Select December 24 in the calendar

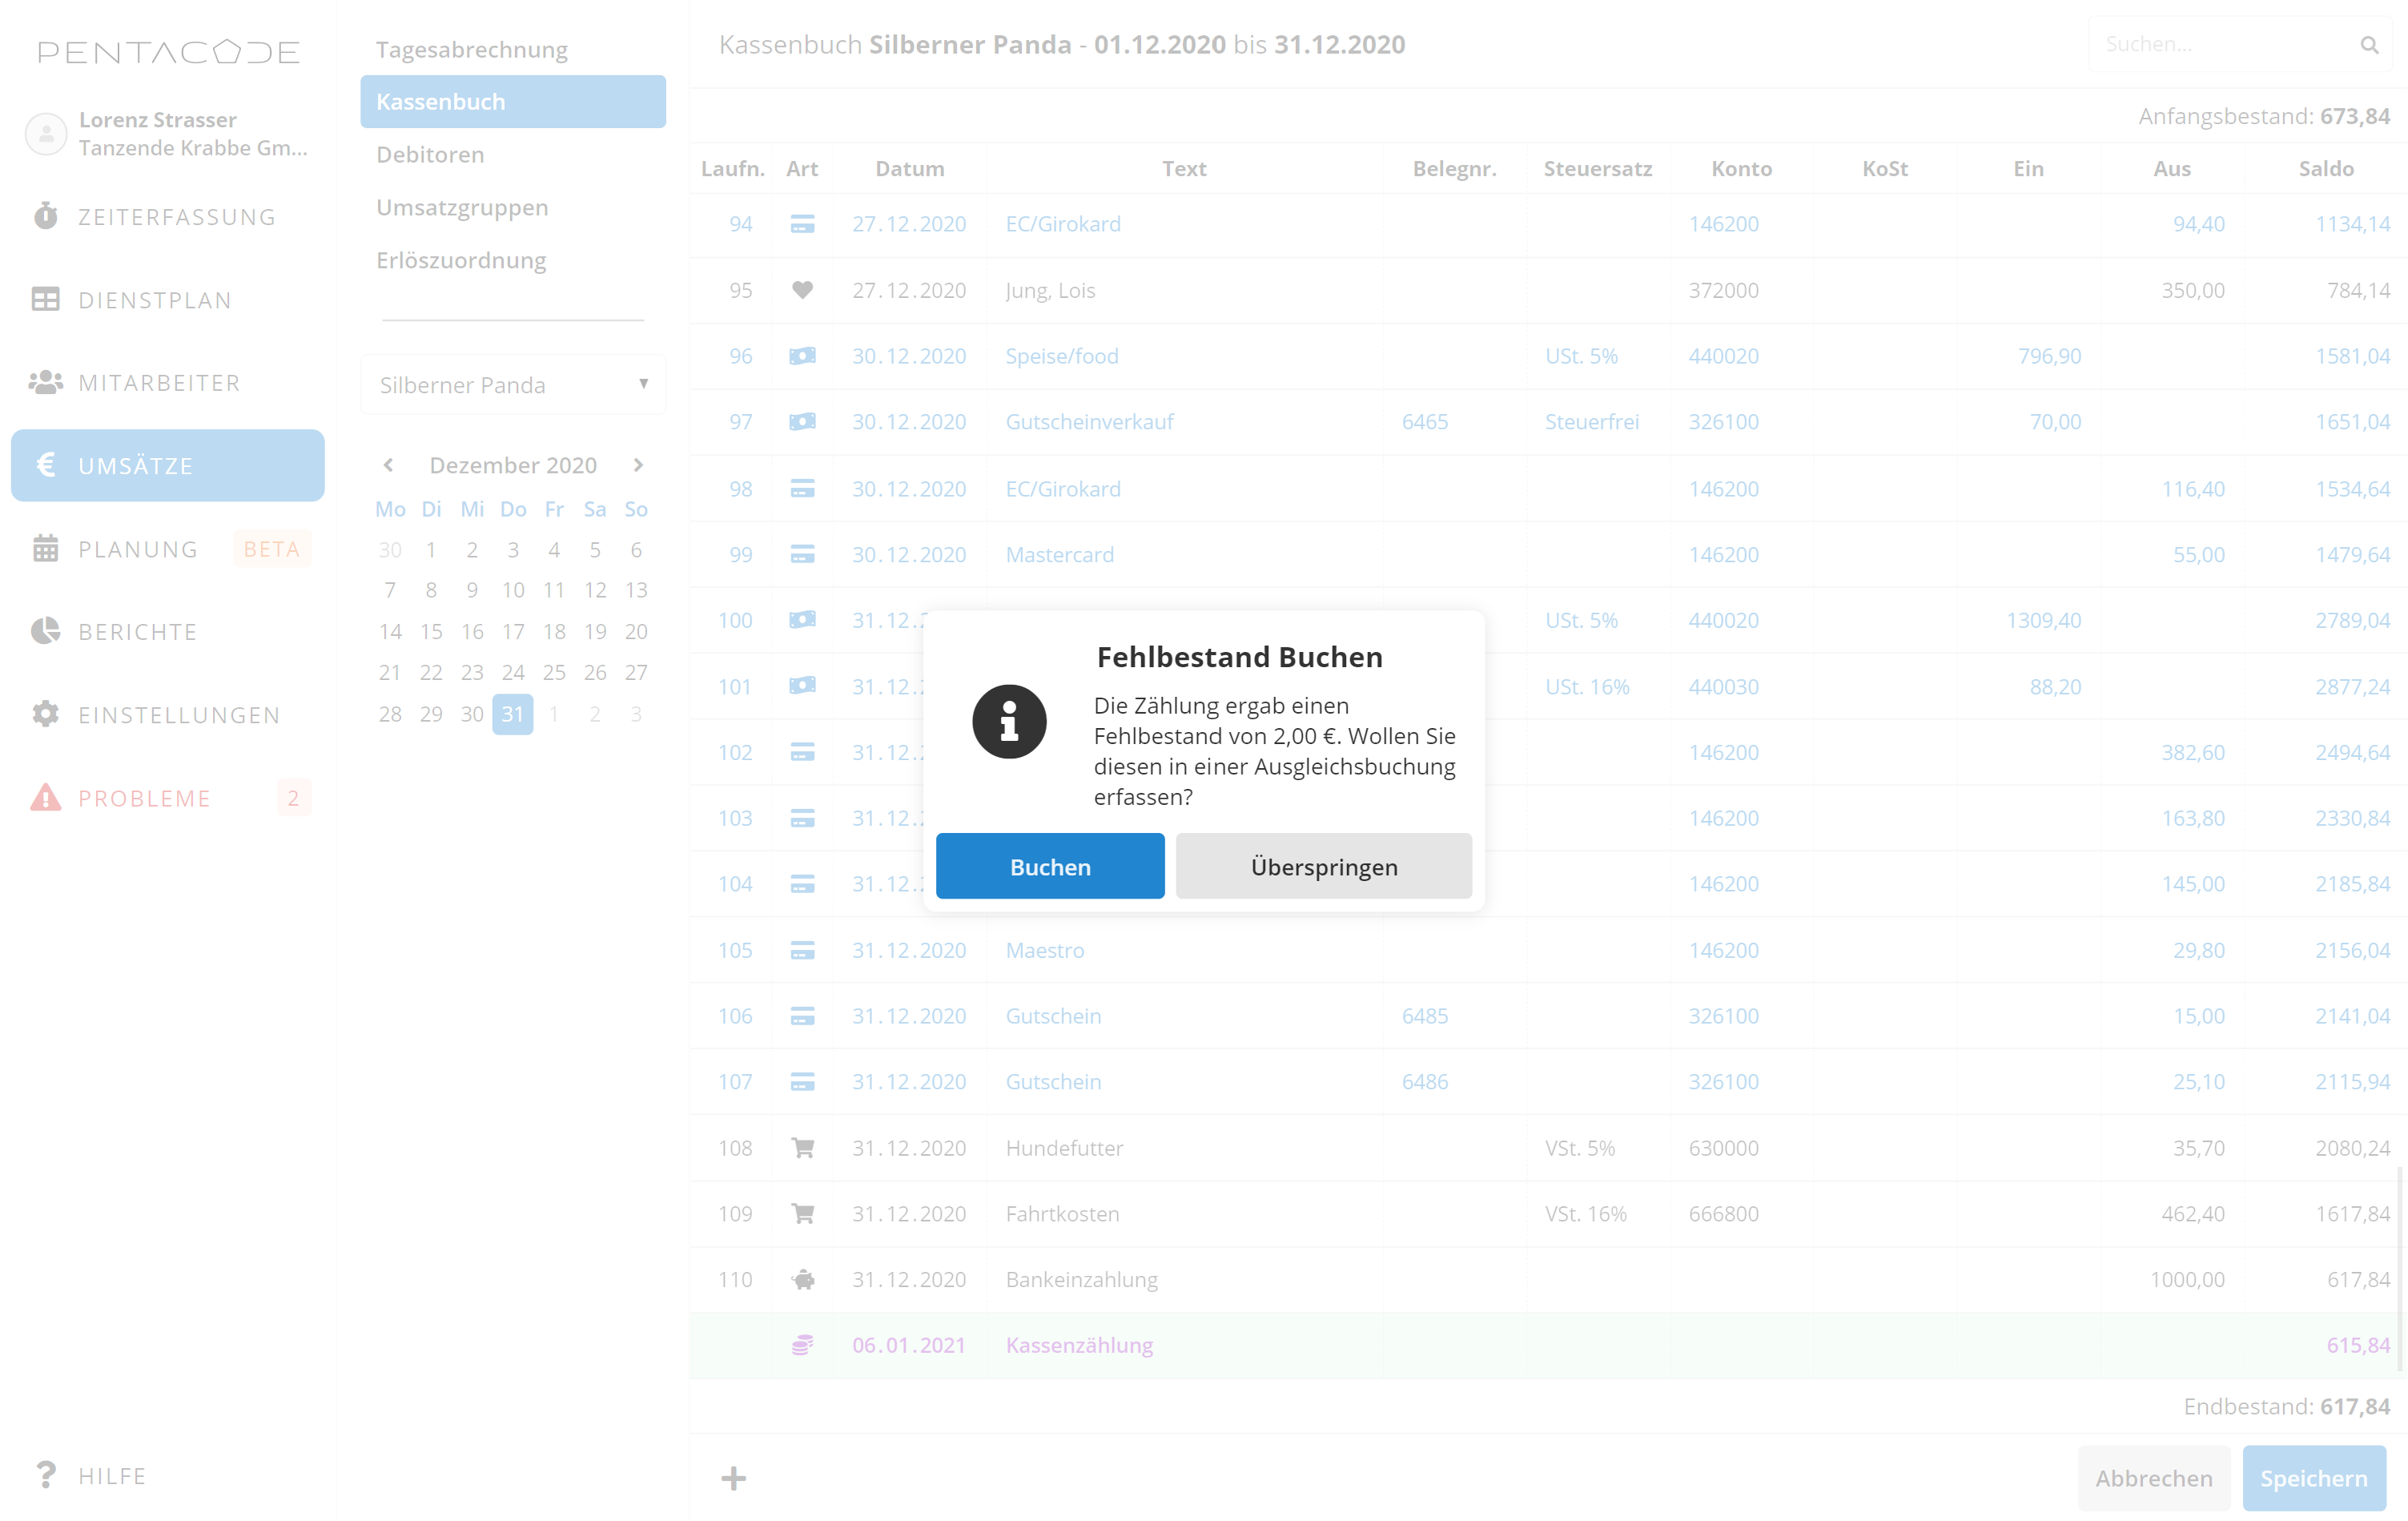(x=512, y=672)
